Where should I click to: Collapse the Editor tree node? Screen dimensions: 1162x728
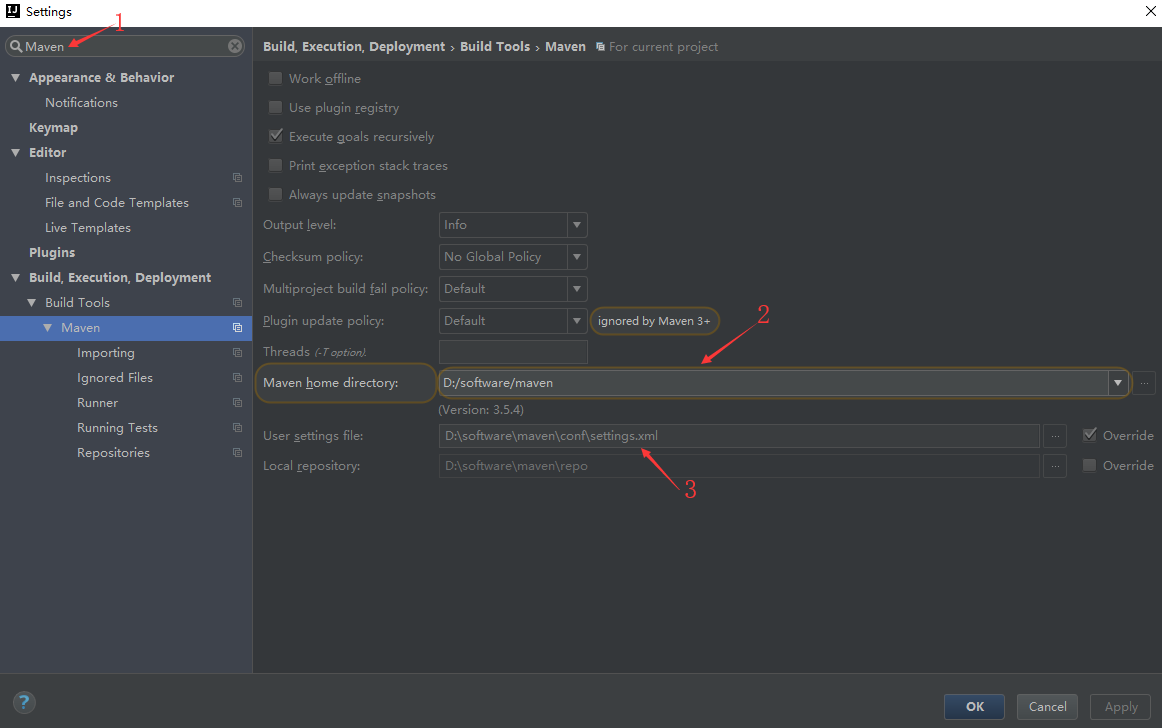[x=16, y=153]
